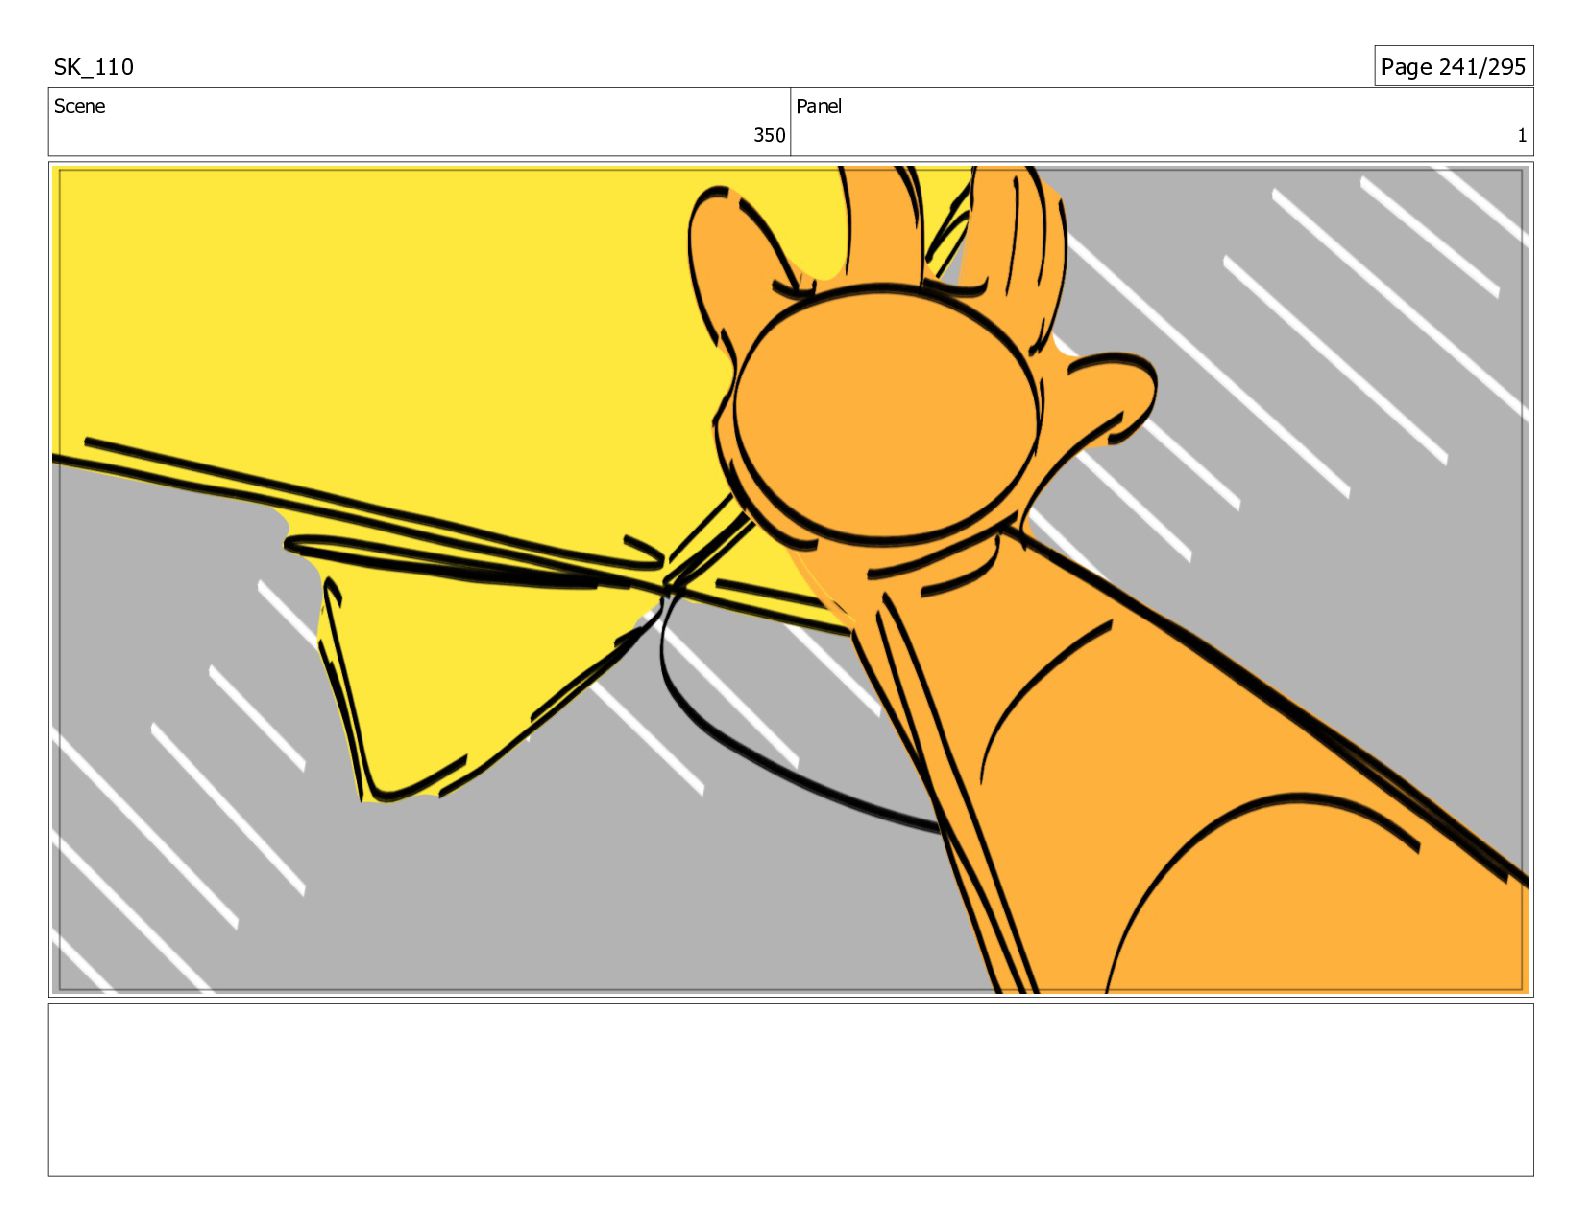This screenshot has width=1584, height=1224.
Task: Click the storyboard panel drawing
Action: click(790, 579)
